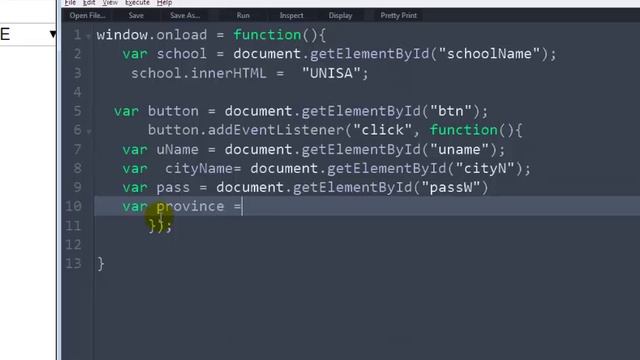Select line number 2 in the gutter
640x360 pixels.
pos(77,54)
